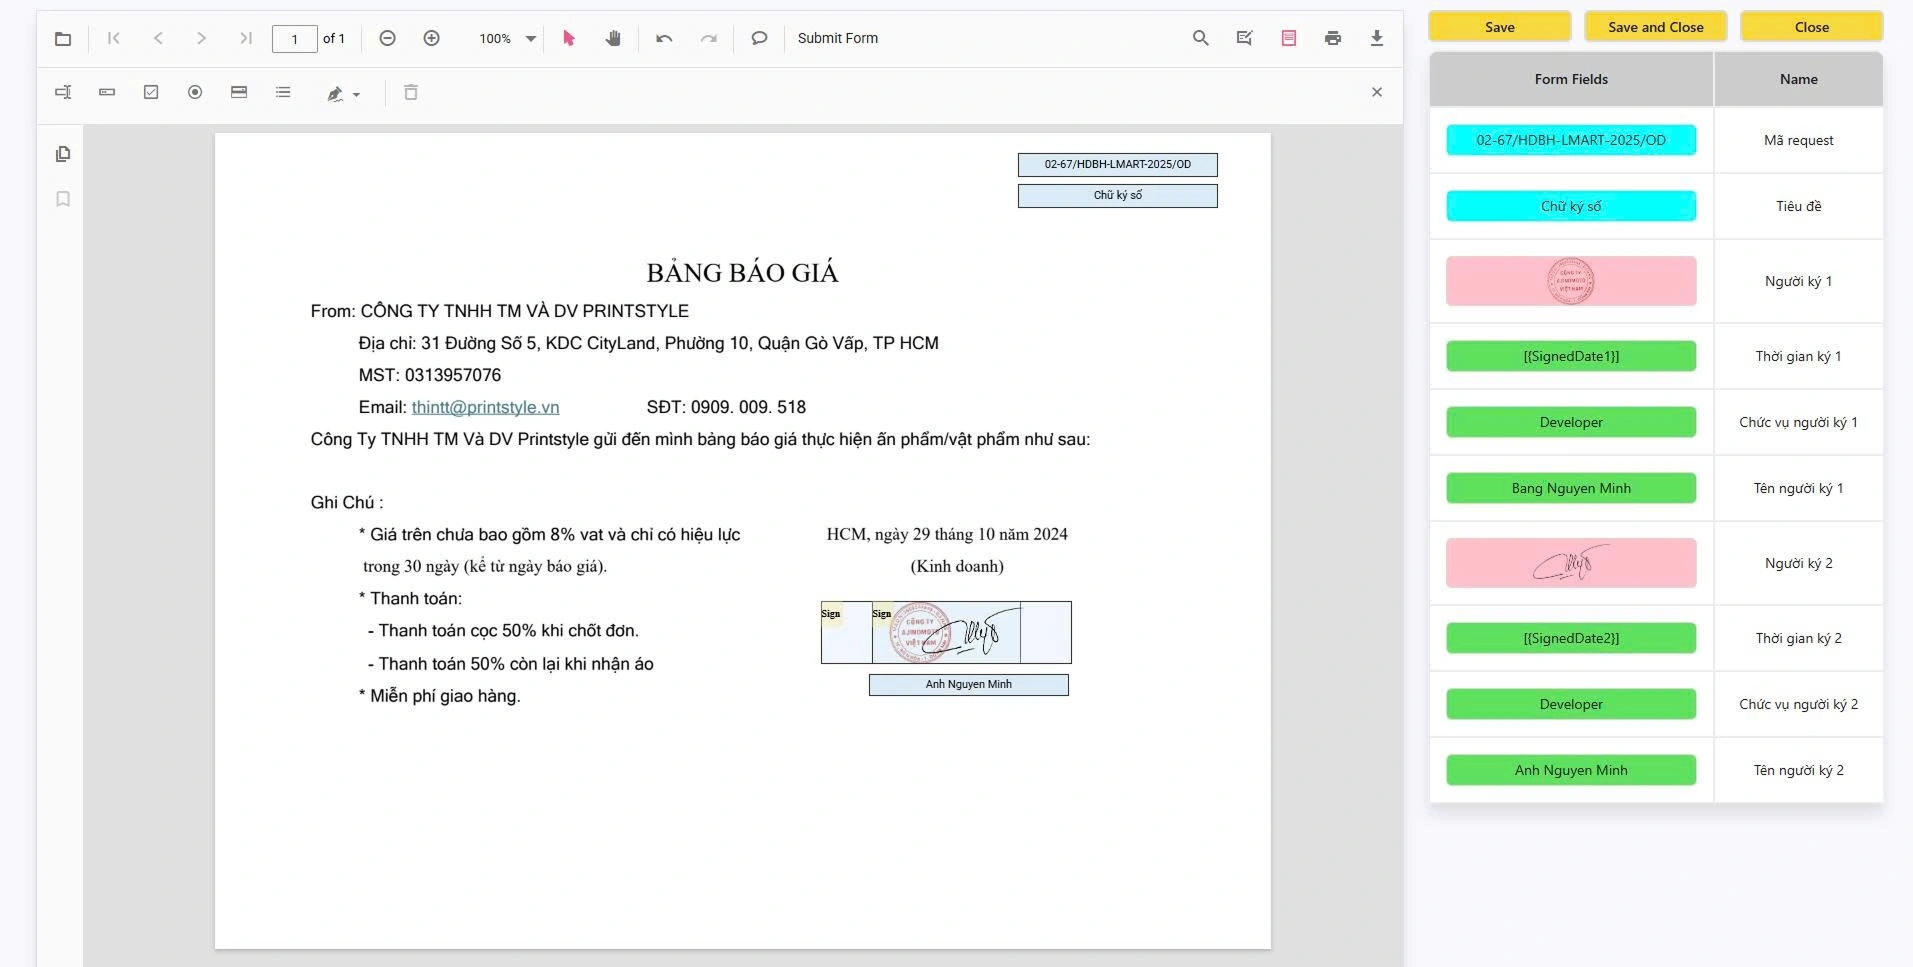Close the form designer toolbar

click(1377, 92)
